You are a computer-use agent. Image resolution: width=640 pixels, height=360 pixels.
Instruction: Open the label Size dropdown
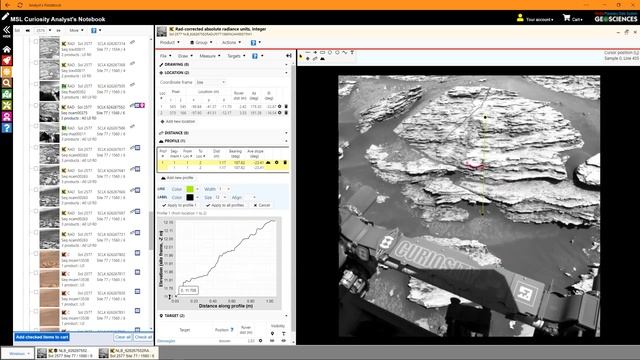[x=220, y=197]
